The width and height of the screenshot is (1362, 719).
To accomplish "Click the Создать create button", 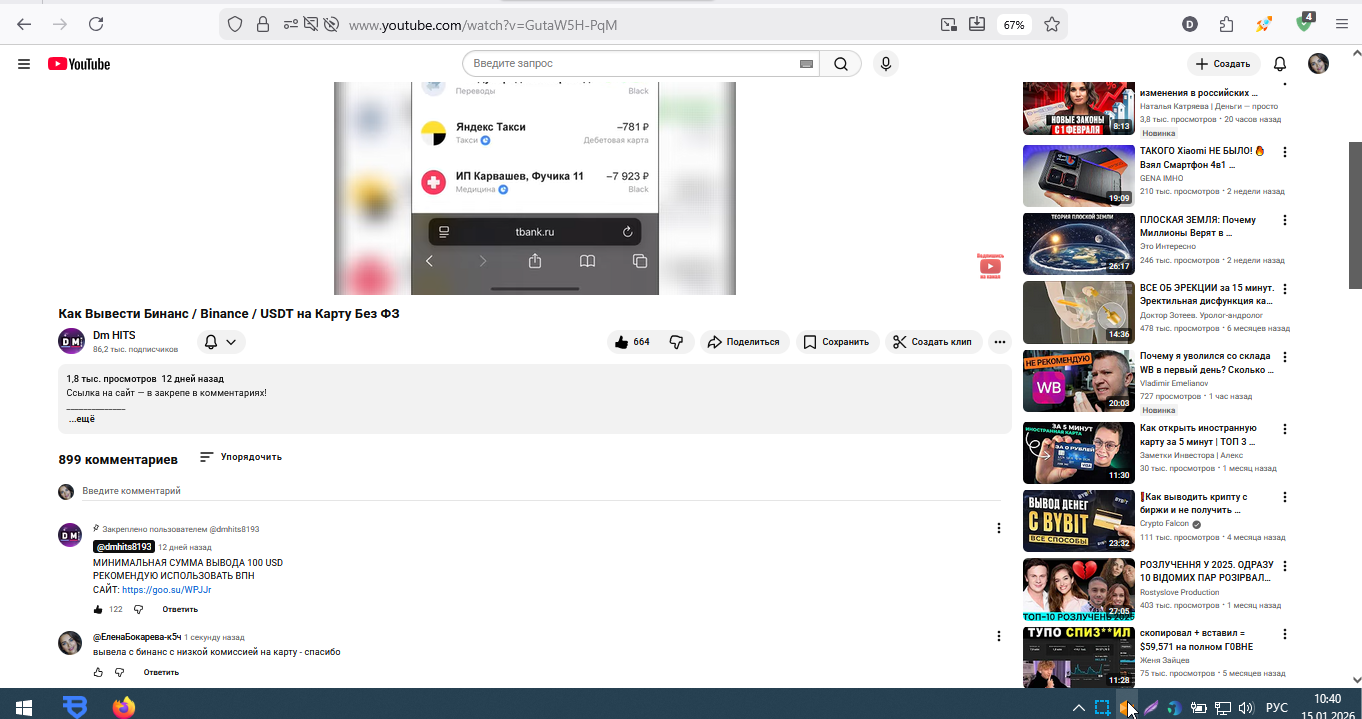I will pos(1224,64).
